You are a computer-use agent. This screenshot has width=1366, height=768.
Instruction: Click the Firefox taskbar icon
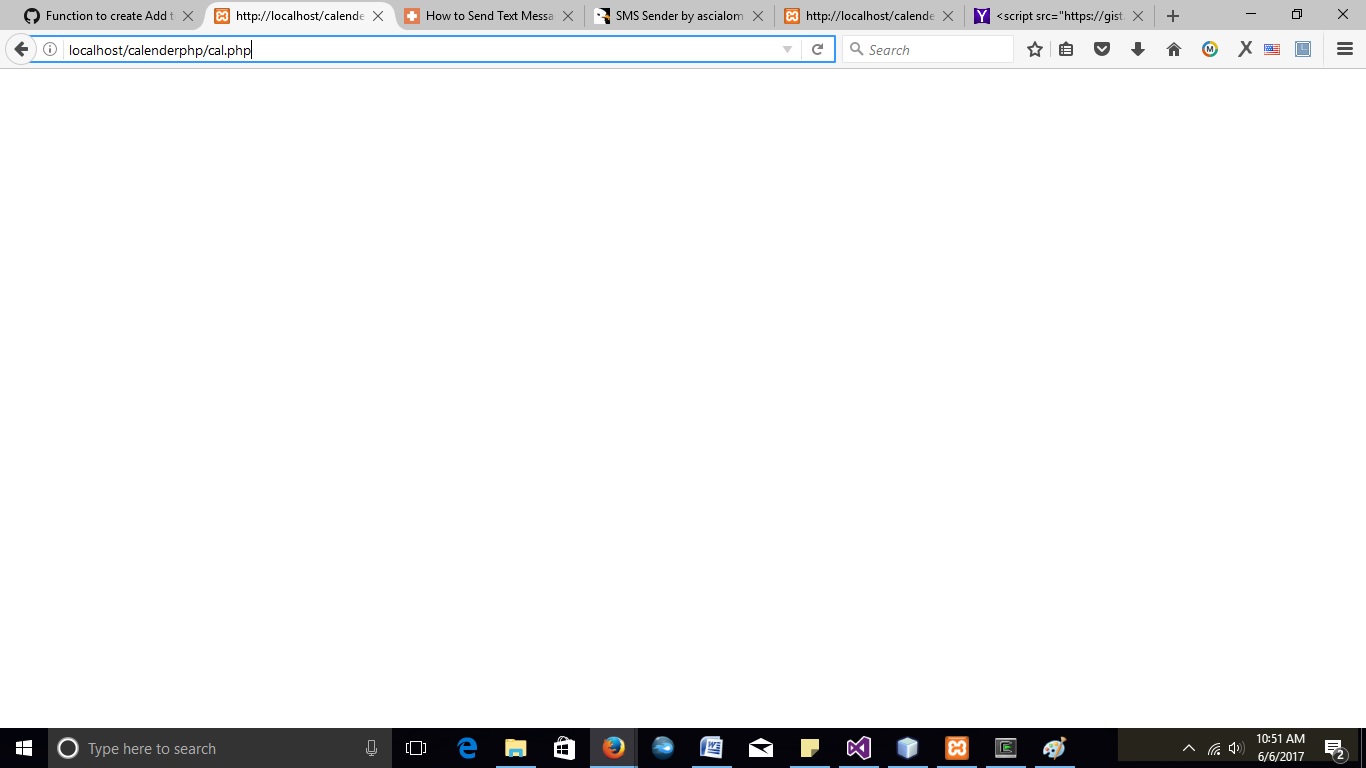pyautogui.click(x=614, y=748)
